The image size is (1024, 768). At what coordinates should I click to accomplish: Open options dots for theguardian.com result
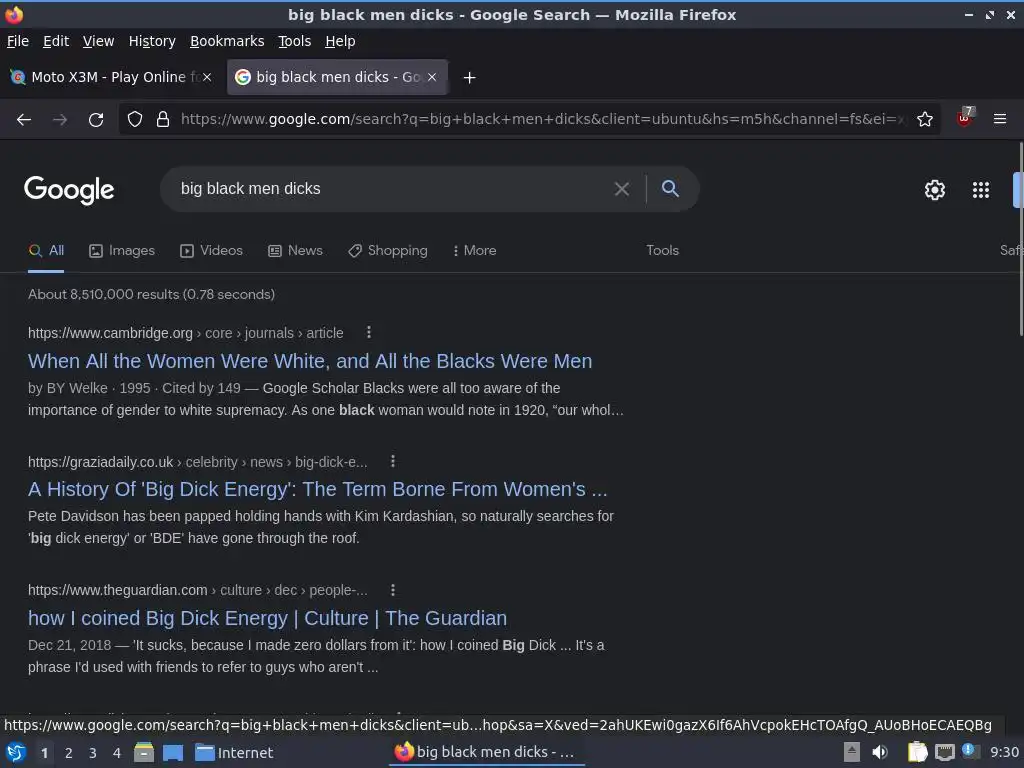pos(392,590)
